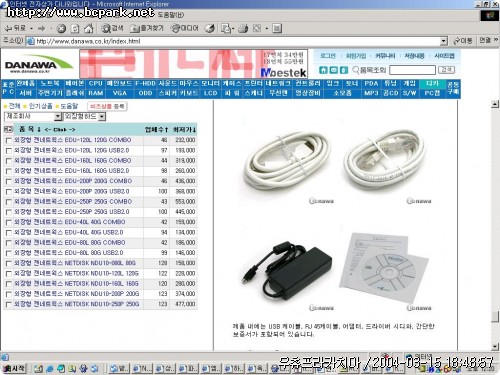The image size is (500, 375).
Task: Select checkbox for EDU-40L 40G USB2.0
Action: tap(8, 233)
